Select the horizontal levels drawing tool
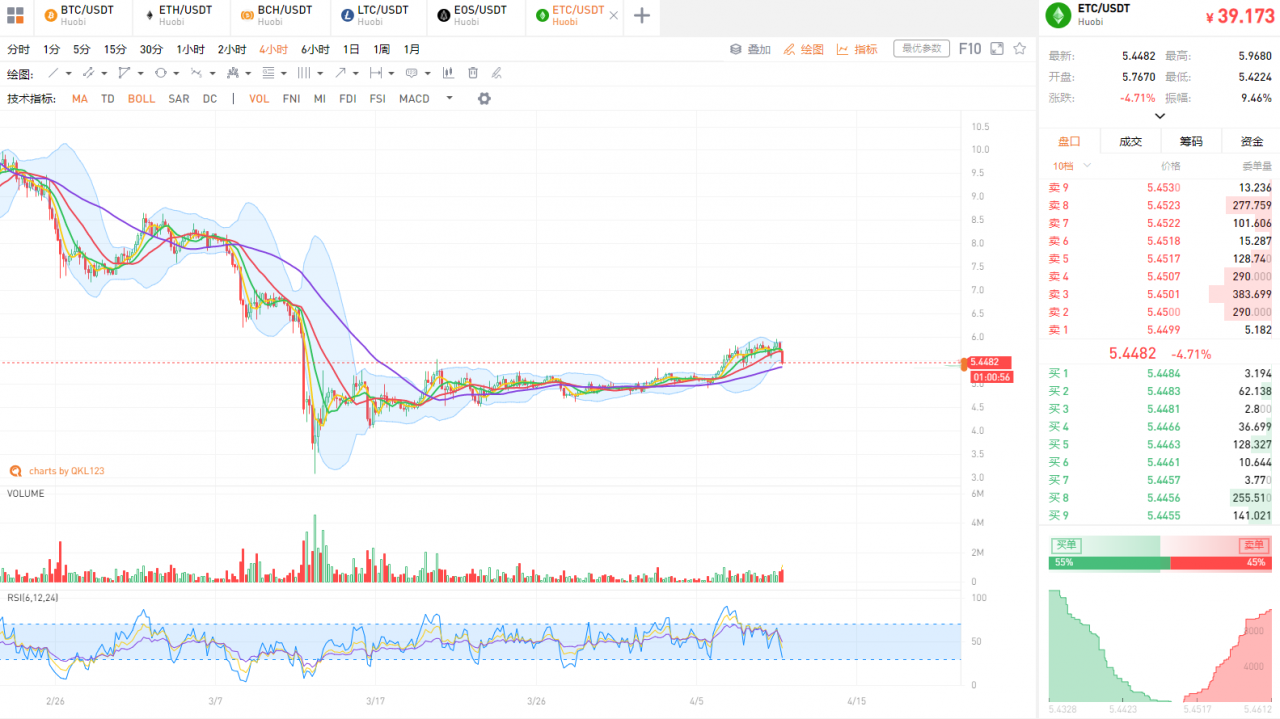The height and width of the screenshot is (719, 1280). [x=268, y=73]
